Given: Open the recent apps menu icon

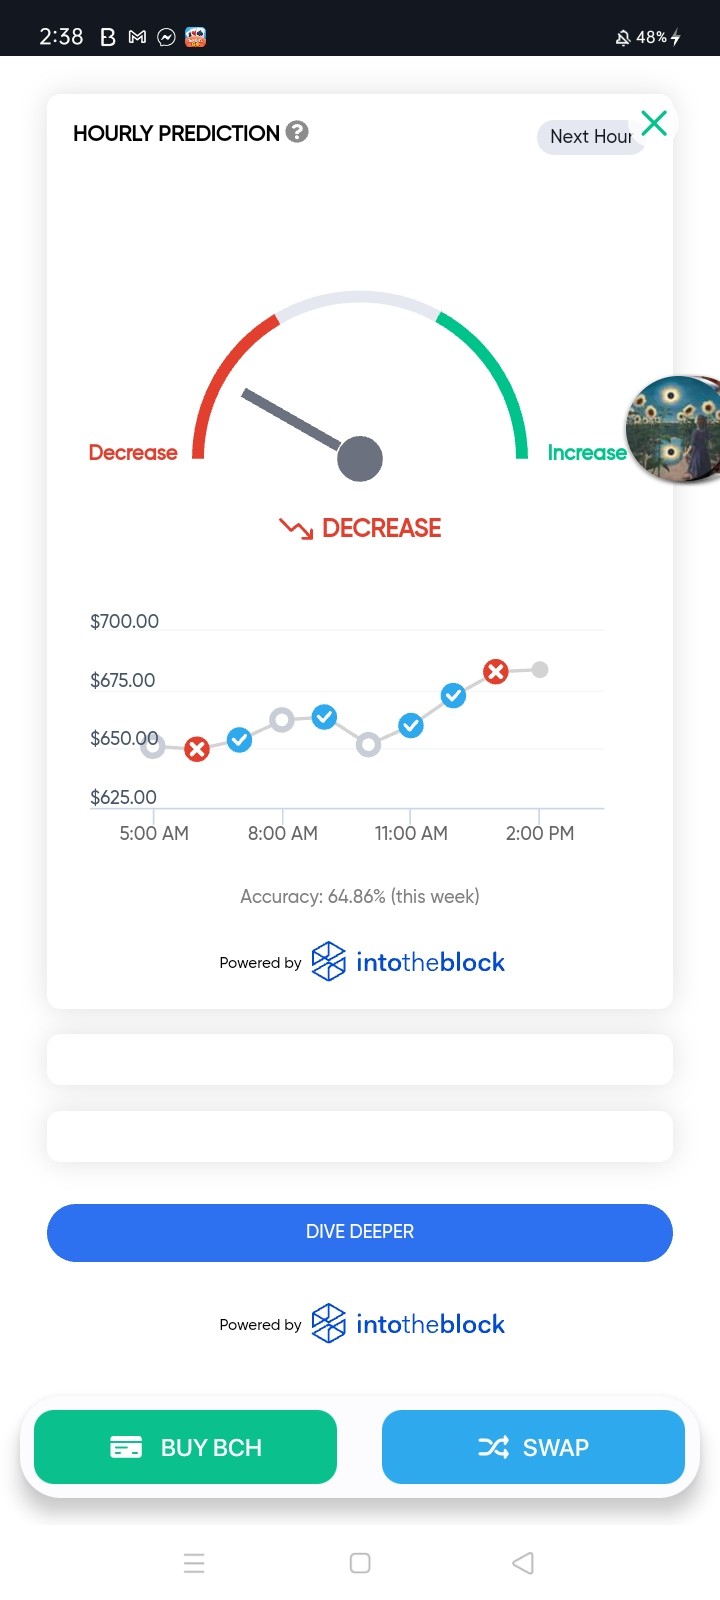Looking at the screenshot, I should (x=194, y=1563).
